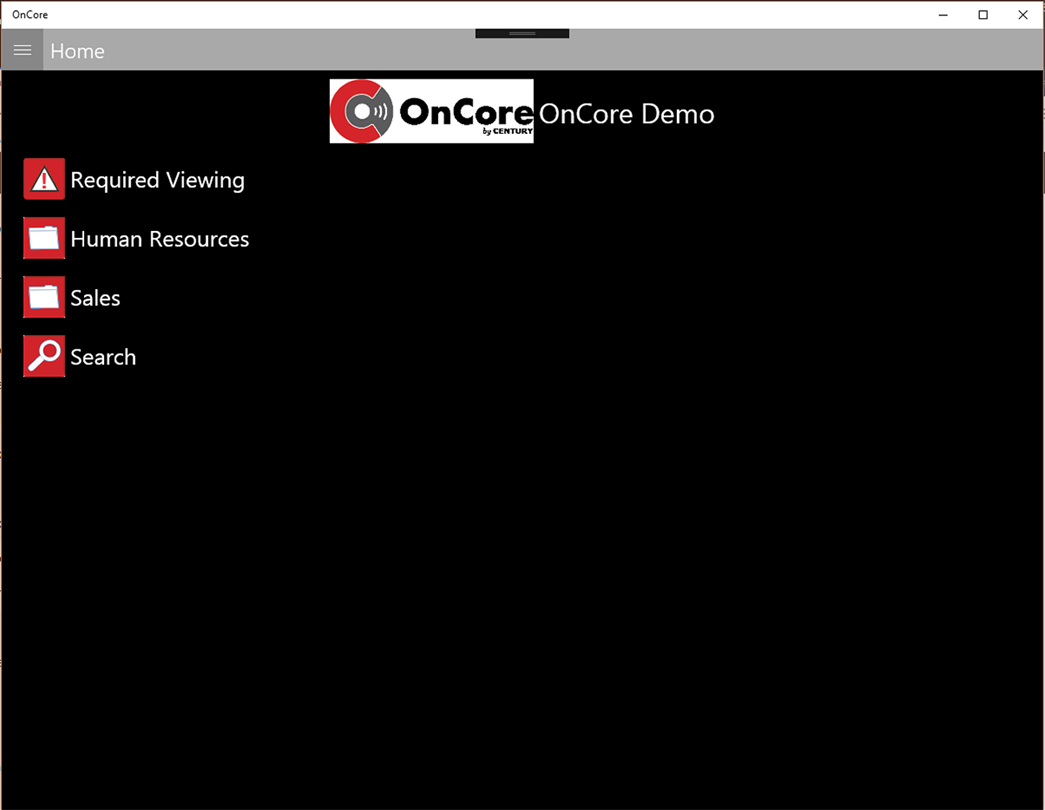
Task: Click the Required Viewing warning icon
Action: pyautogui.click(x=44, y=179)
